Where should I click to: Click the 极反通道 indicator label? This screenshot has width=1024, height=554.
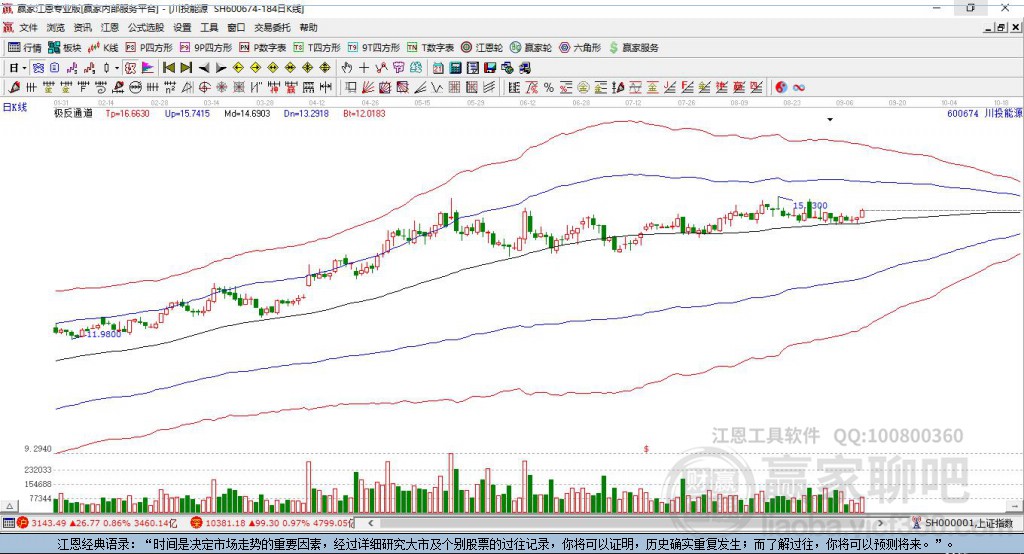coord(73,113)
